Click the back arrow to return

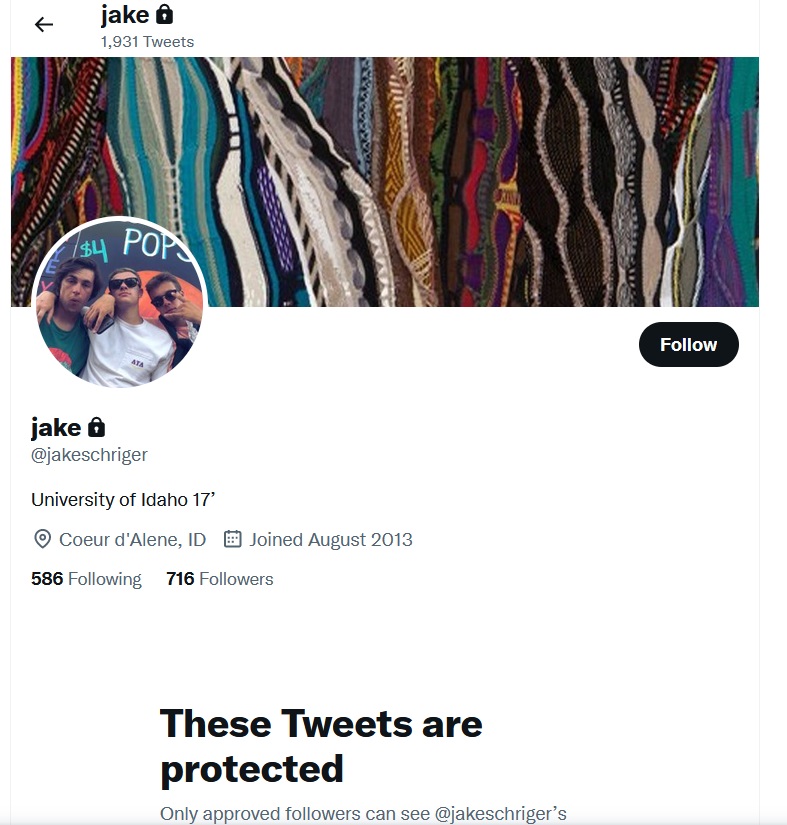click(x=42, y=24)
